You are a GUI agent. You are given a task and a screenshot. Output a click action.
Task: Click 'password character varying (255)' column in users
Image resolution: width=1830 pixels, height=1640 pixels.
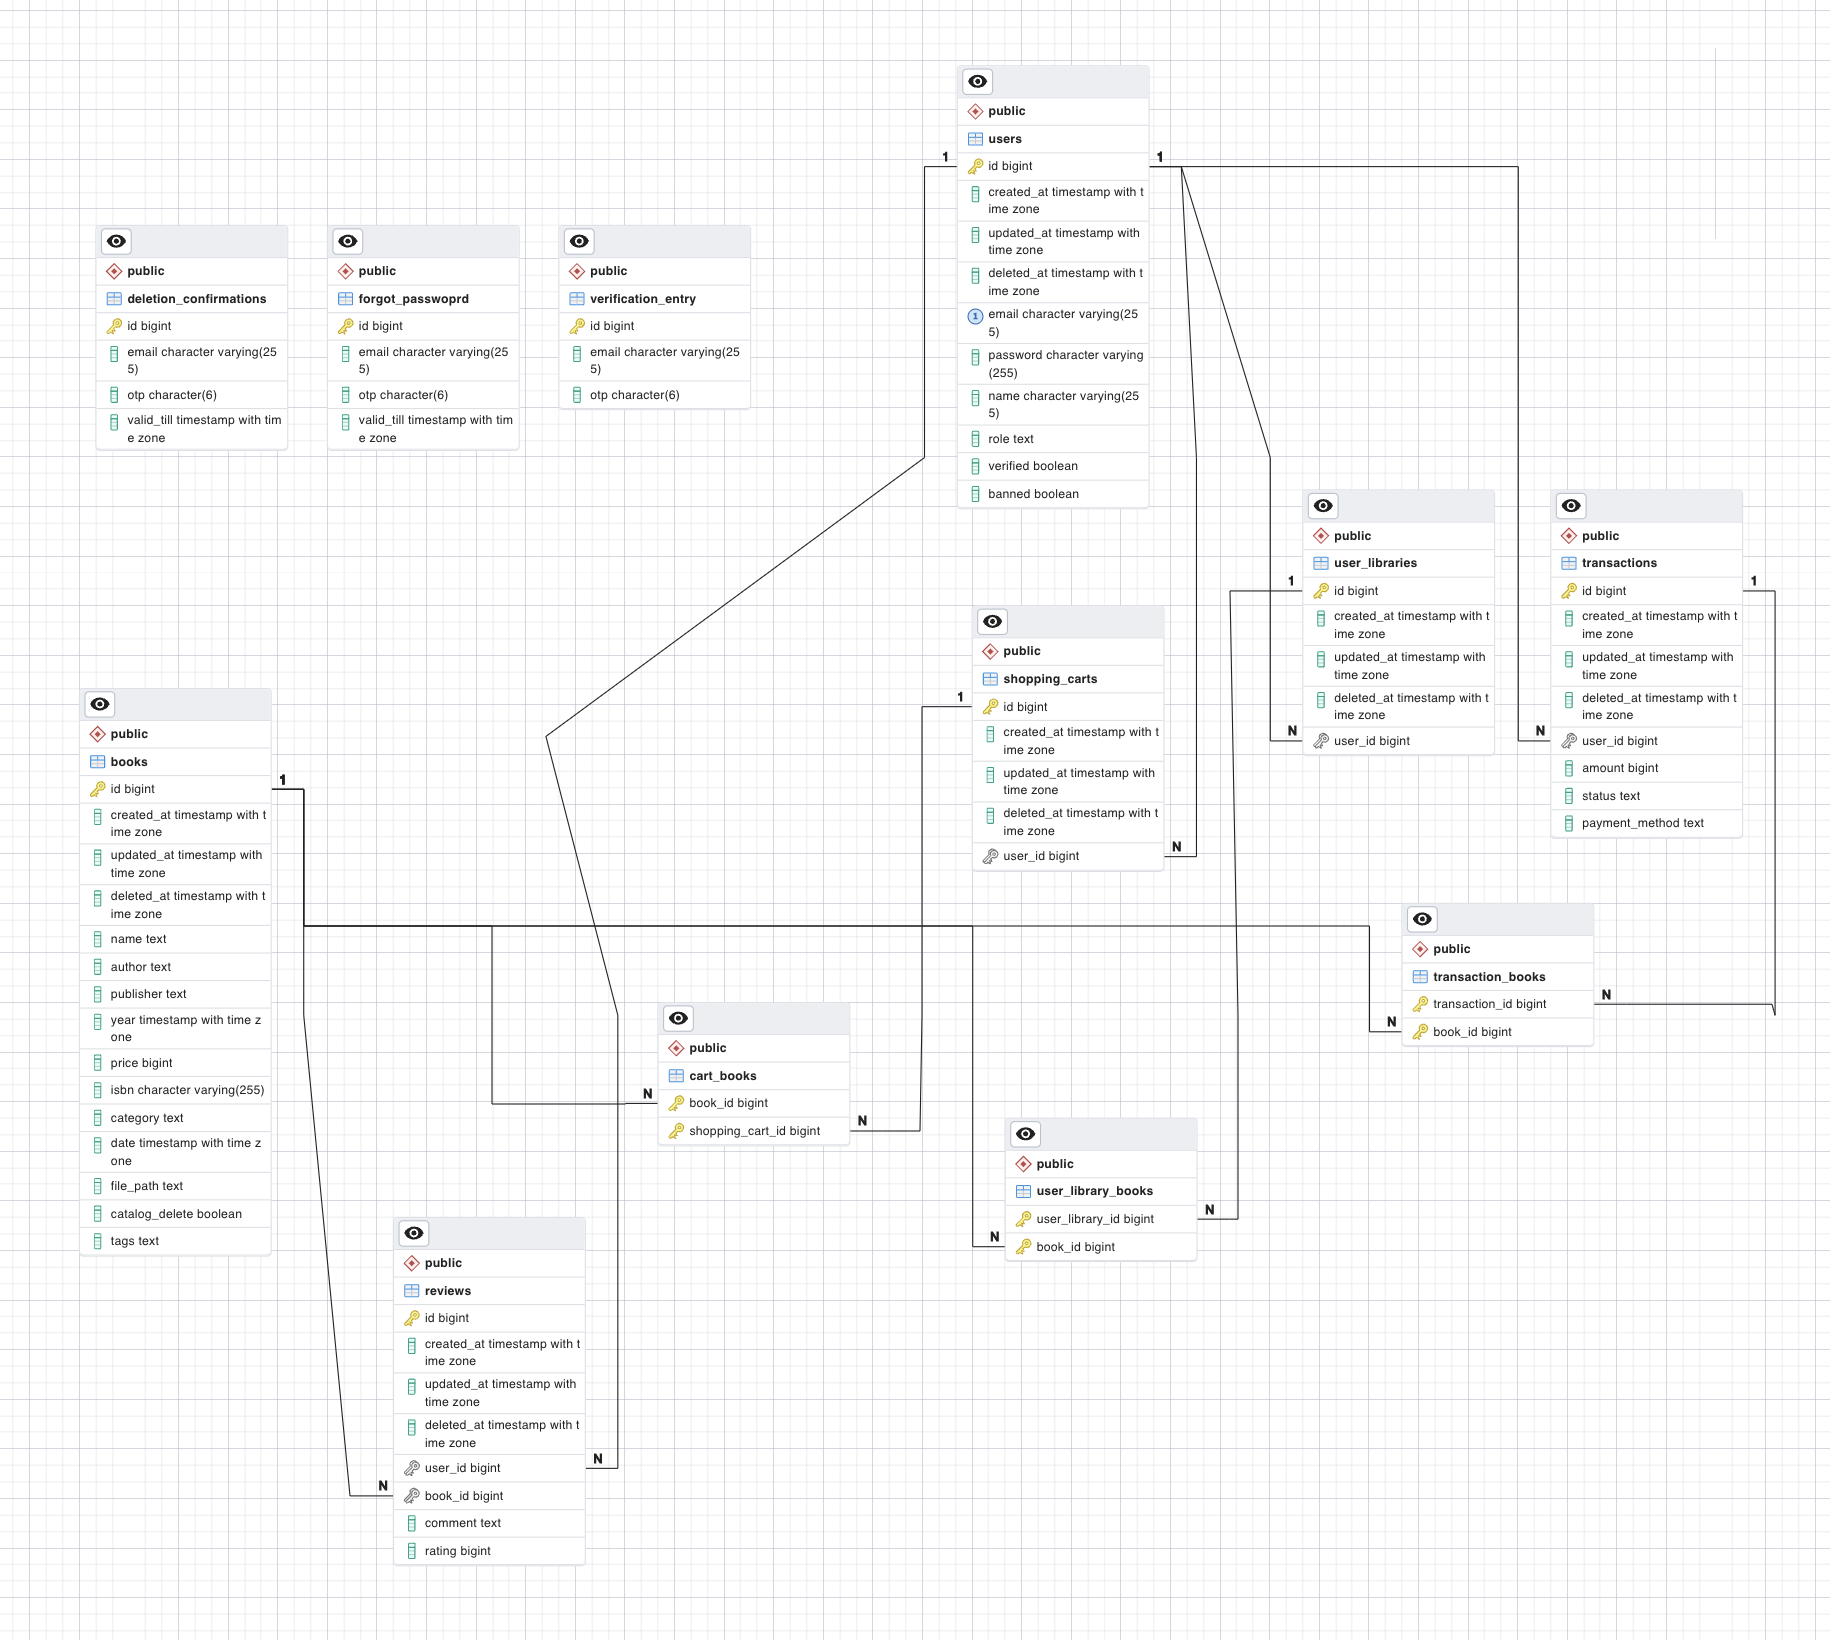click(1053, 364)
